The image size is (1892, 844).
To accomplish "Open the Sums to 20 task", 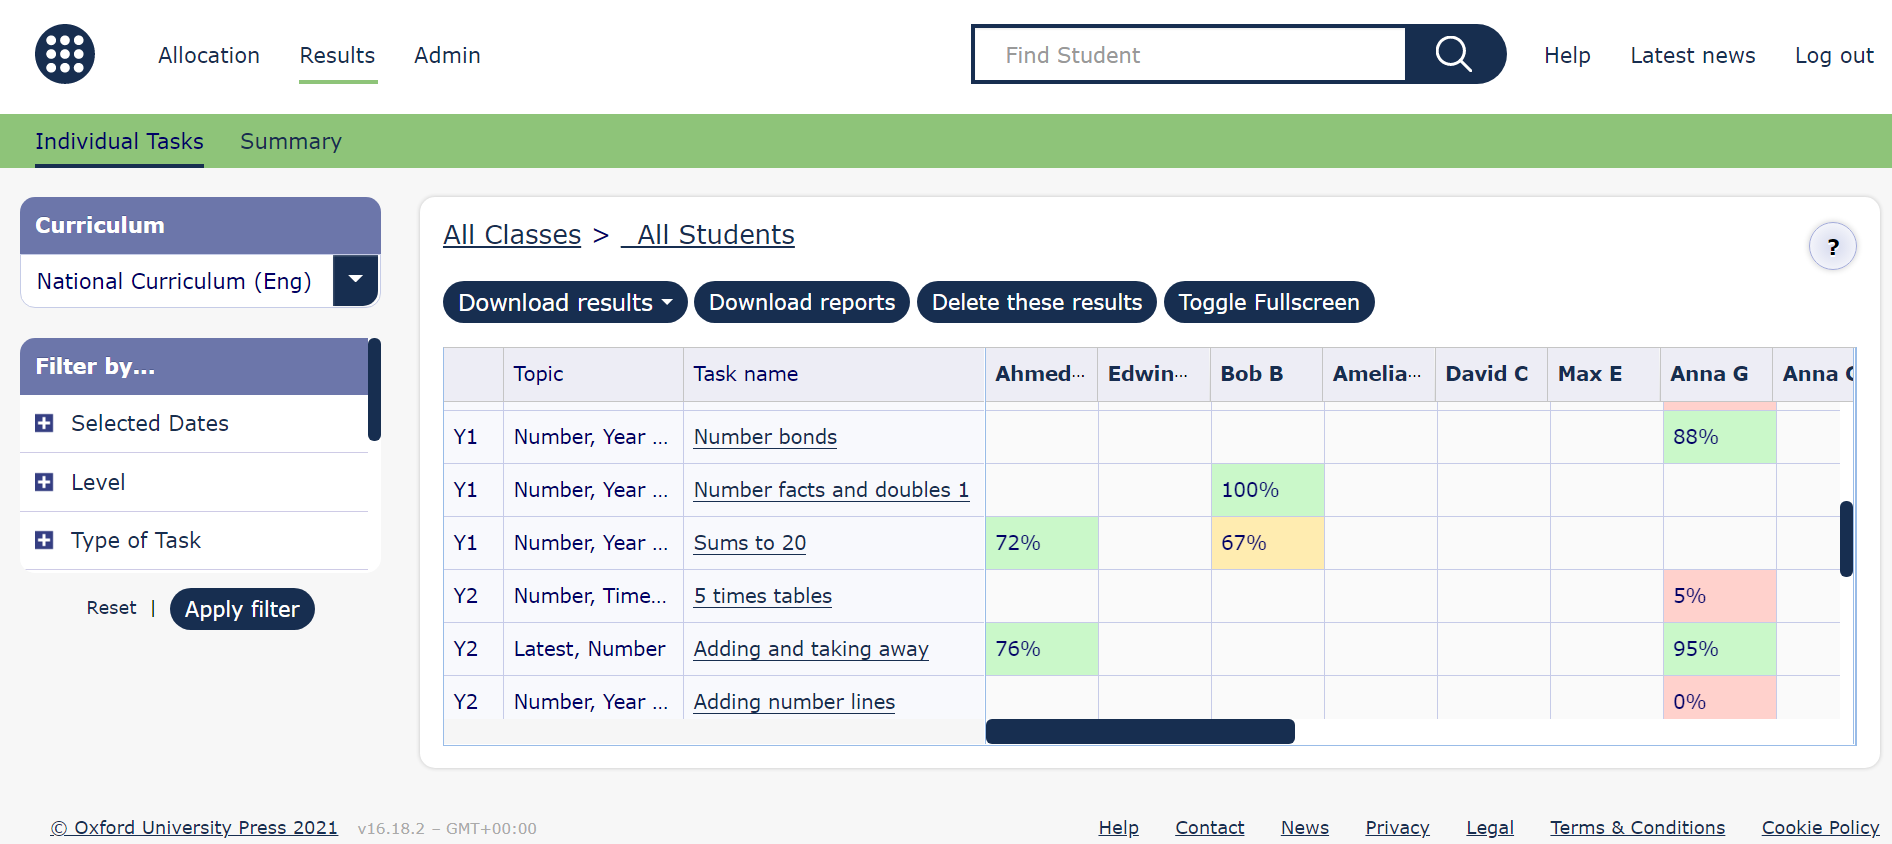I will point(750,543).
